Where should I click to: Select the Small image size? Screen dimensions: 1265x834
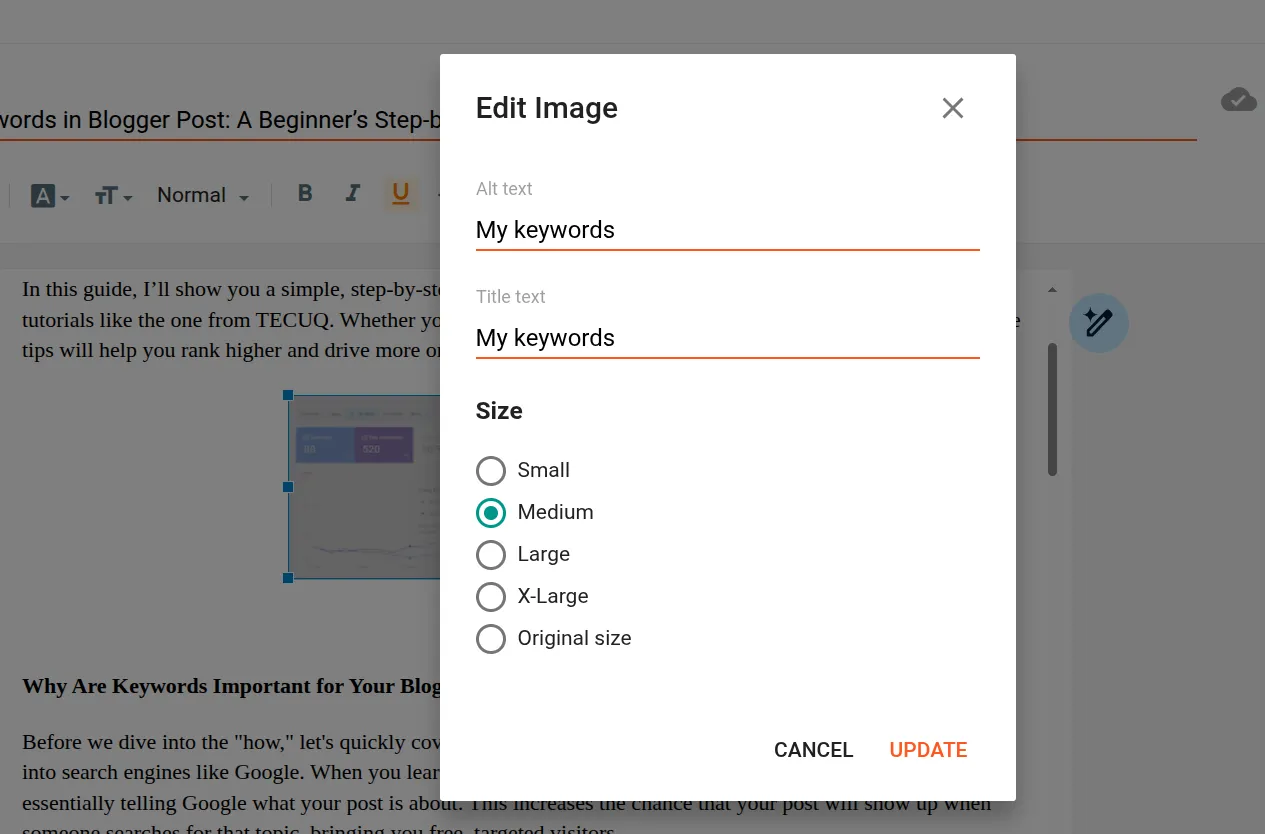click(491, 470)
